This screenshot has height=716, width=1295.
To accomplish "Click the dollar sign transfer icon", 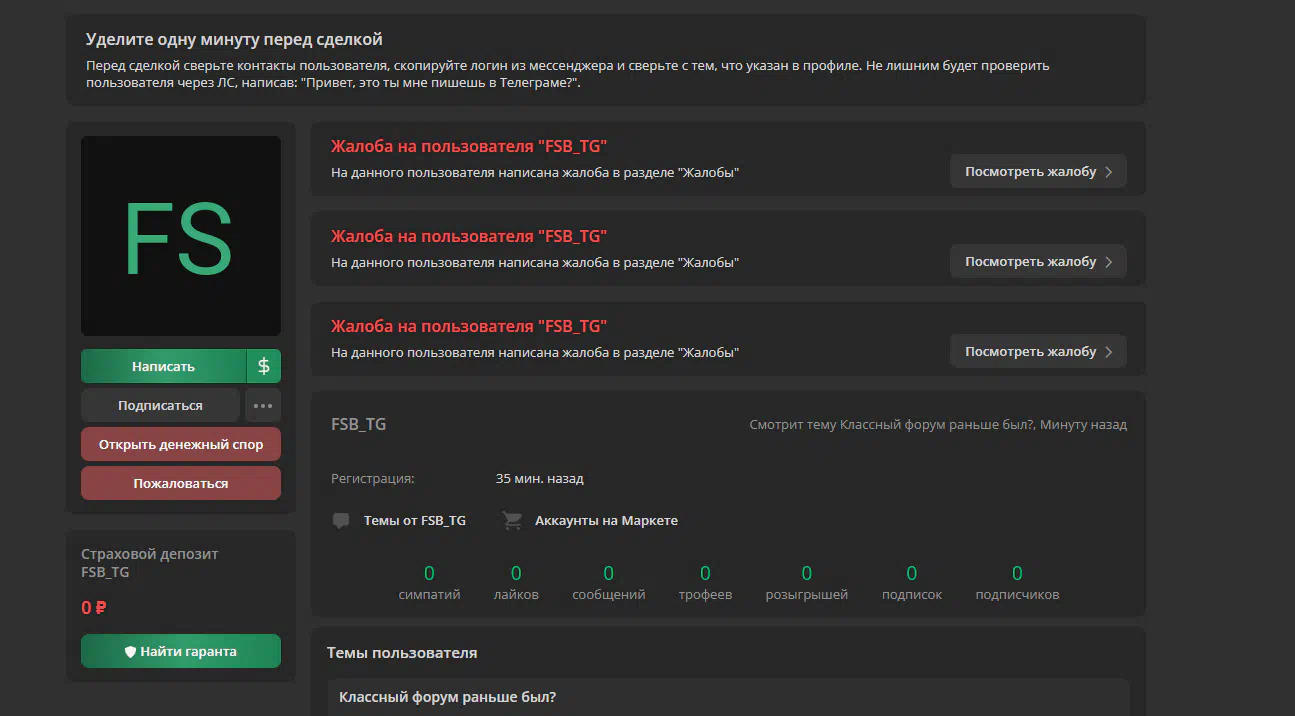I will (264, 366).
